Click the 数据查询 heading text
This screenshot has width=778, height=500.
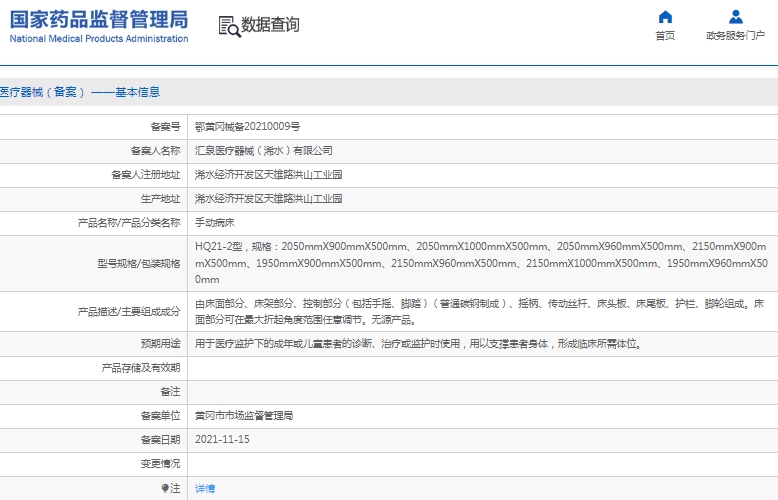point(270,24)
